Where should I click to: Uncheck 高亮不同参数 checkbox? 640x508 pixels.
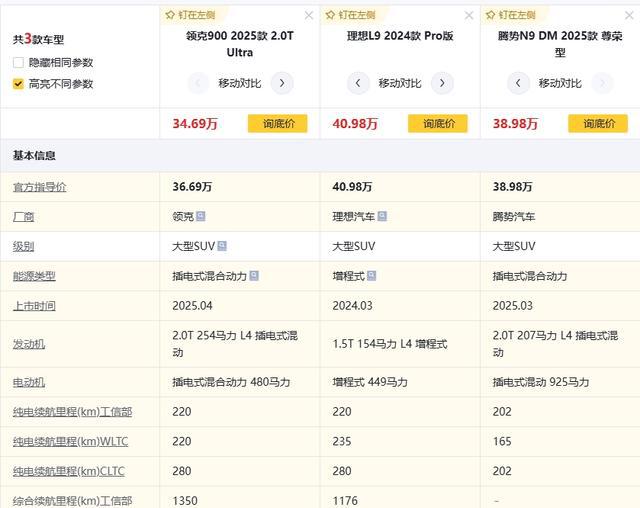pyautogui.click(x=18, y=84)
